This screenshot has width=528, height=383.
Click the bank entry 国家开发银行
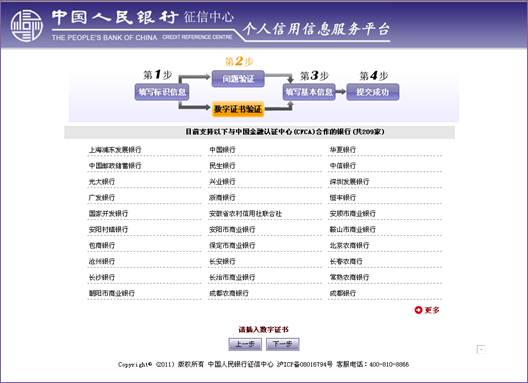click(108, 214)
